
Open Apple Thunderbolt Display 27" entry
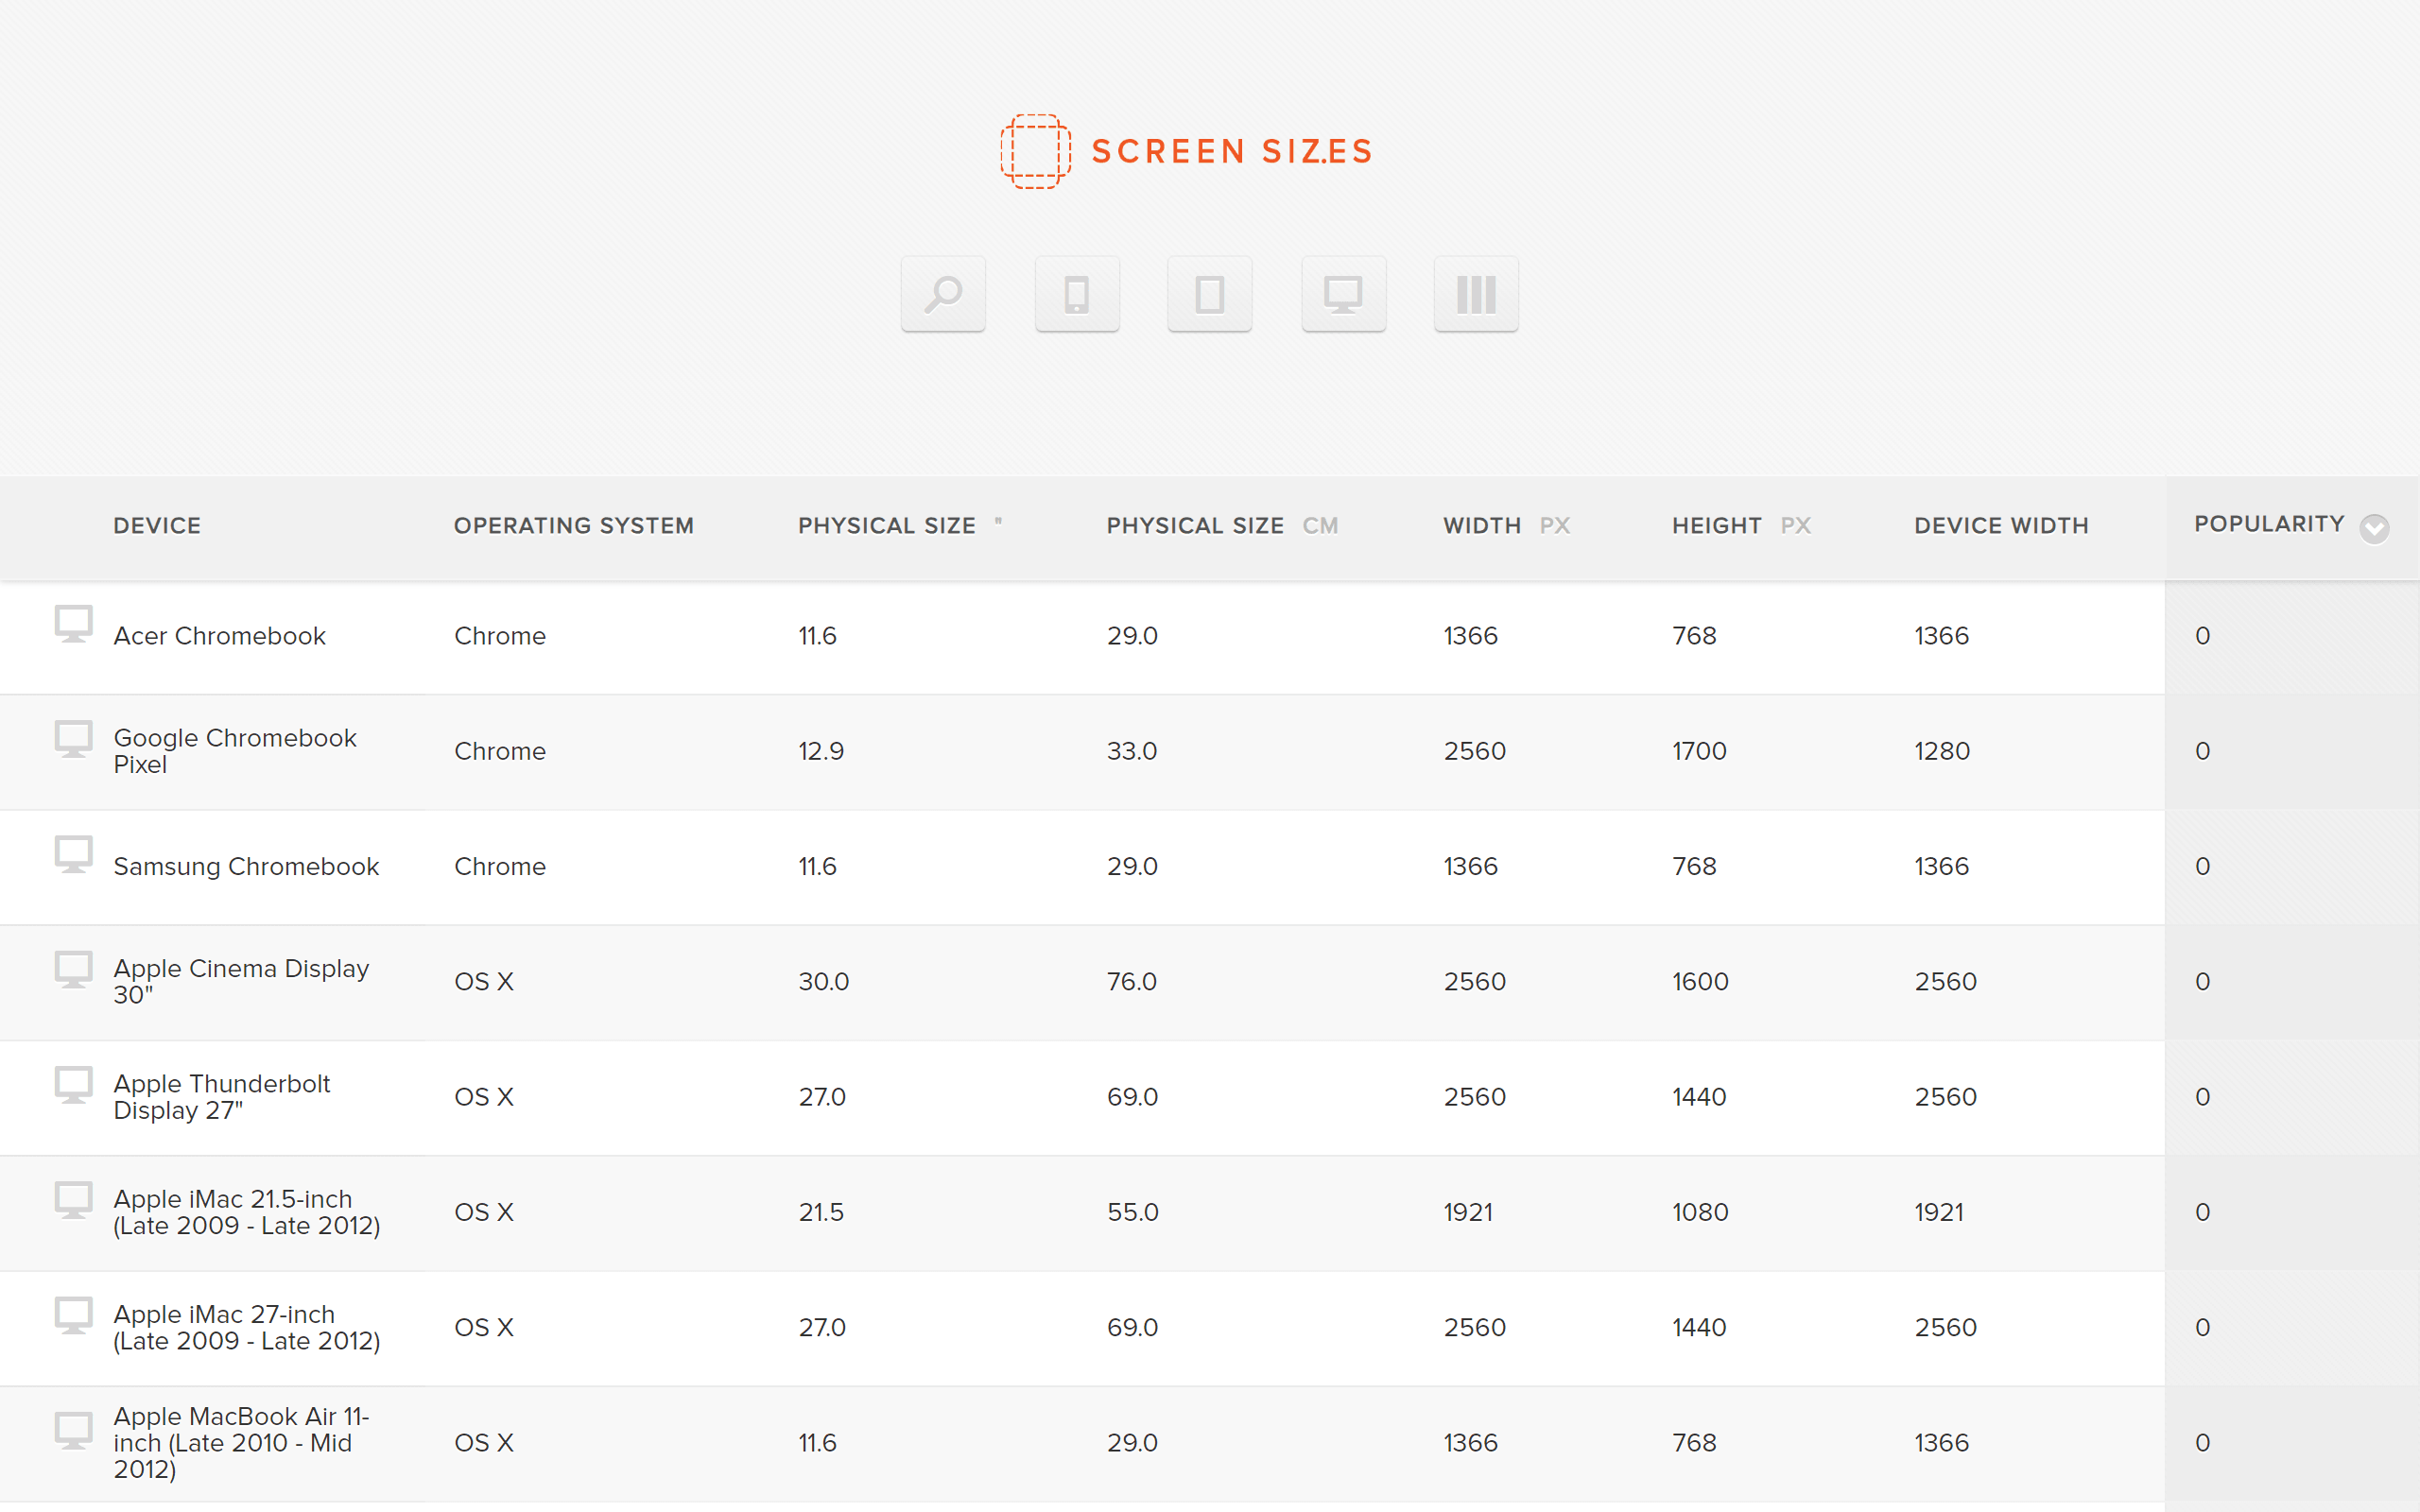tap(222, 1097)
